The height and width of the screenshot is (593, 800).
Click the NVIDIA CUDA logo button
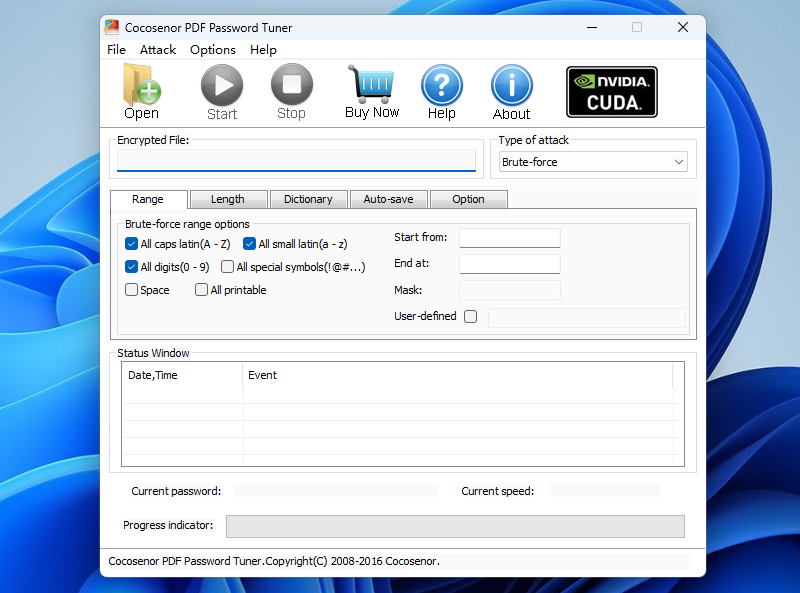[612, 92]
